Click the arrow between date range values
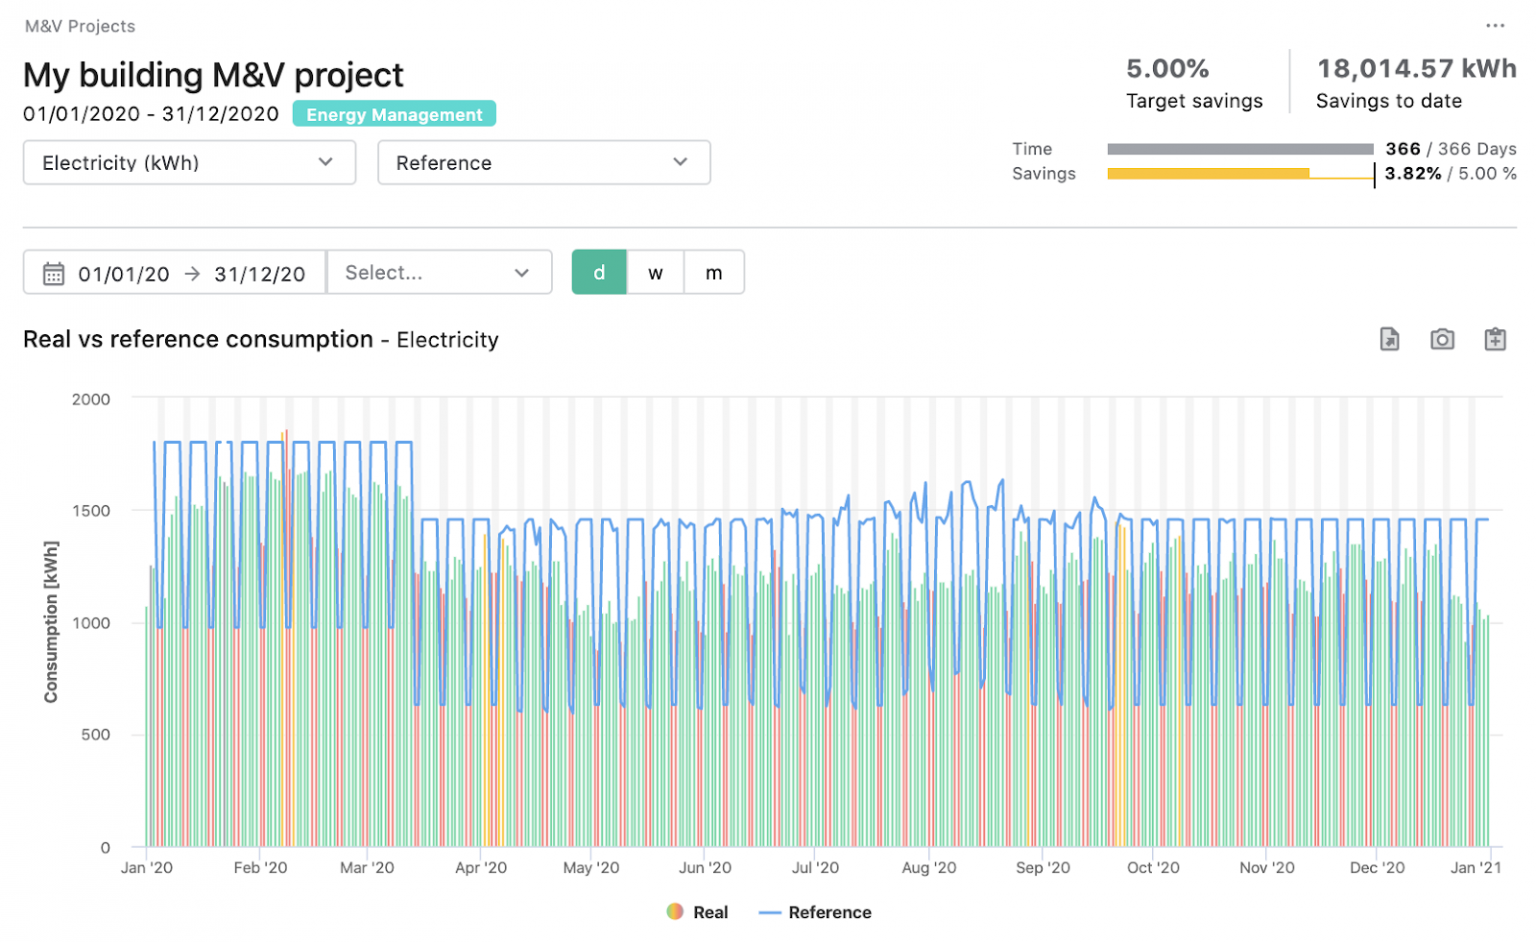This screenshot has height=942, width=1536. coord(192,274)
